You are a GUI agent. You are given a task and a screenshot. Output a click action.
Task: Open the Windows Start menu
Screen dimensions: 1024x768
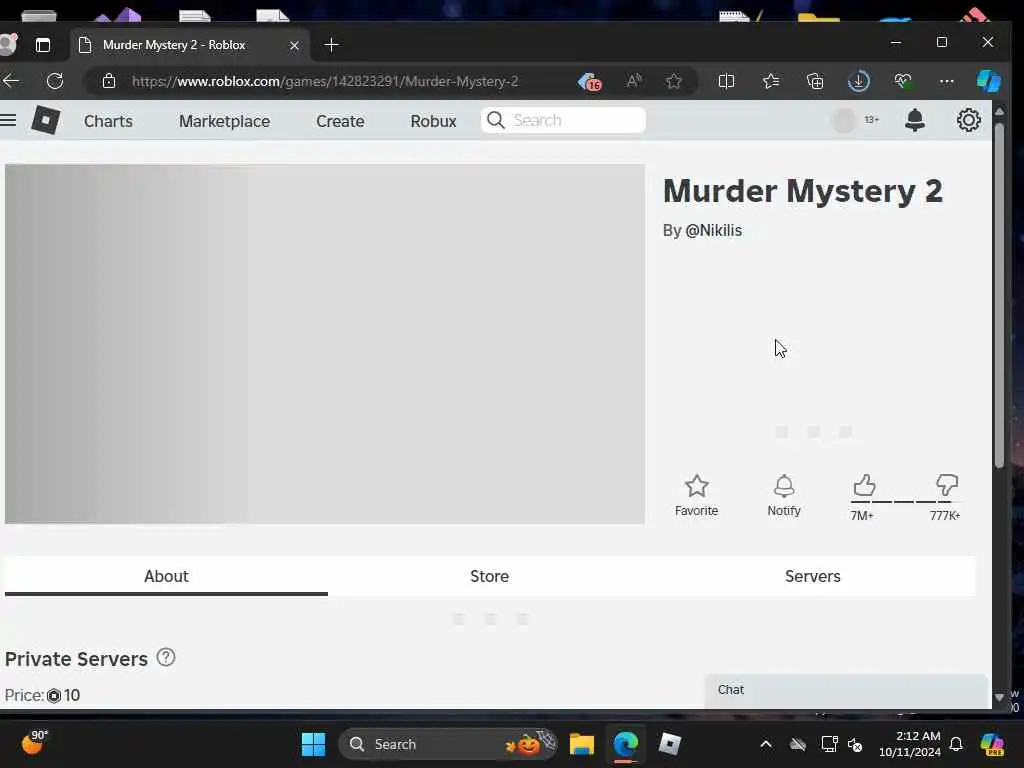coord(313,744)
